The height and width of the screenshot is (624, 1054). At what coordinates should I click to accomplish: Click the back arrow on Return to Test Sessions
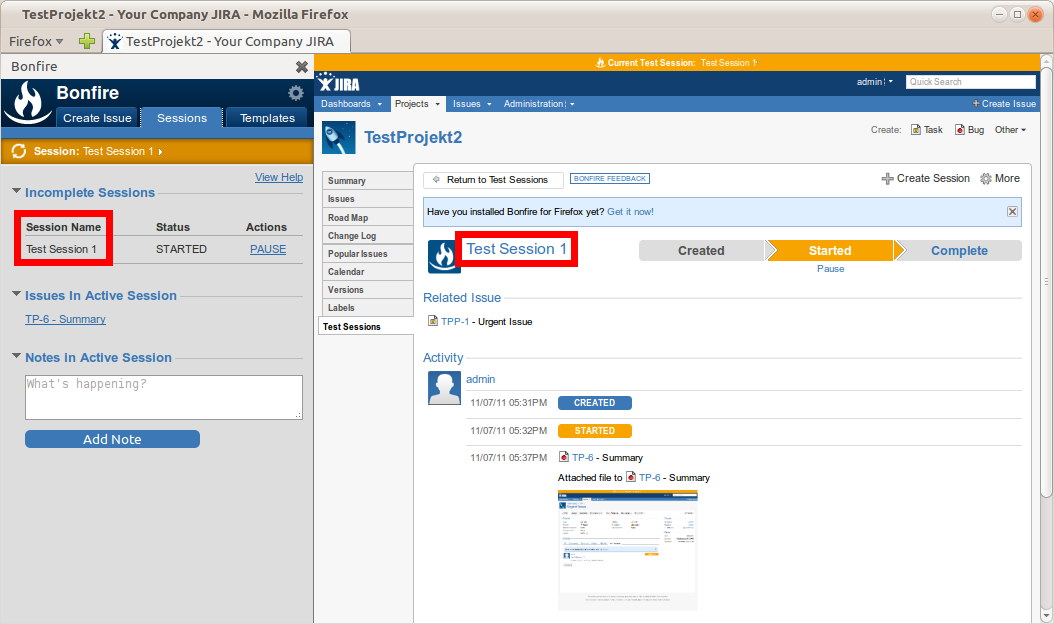coord(436,180)
